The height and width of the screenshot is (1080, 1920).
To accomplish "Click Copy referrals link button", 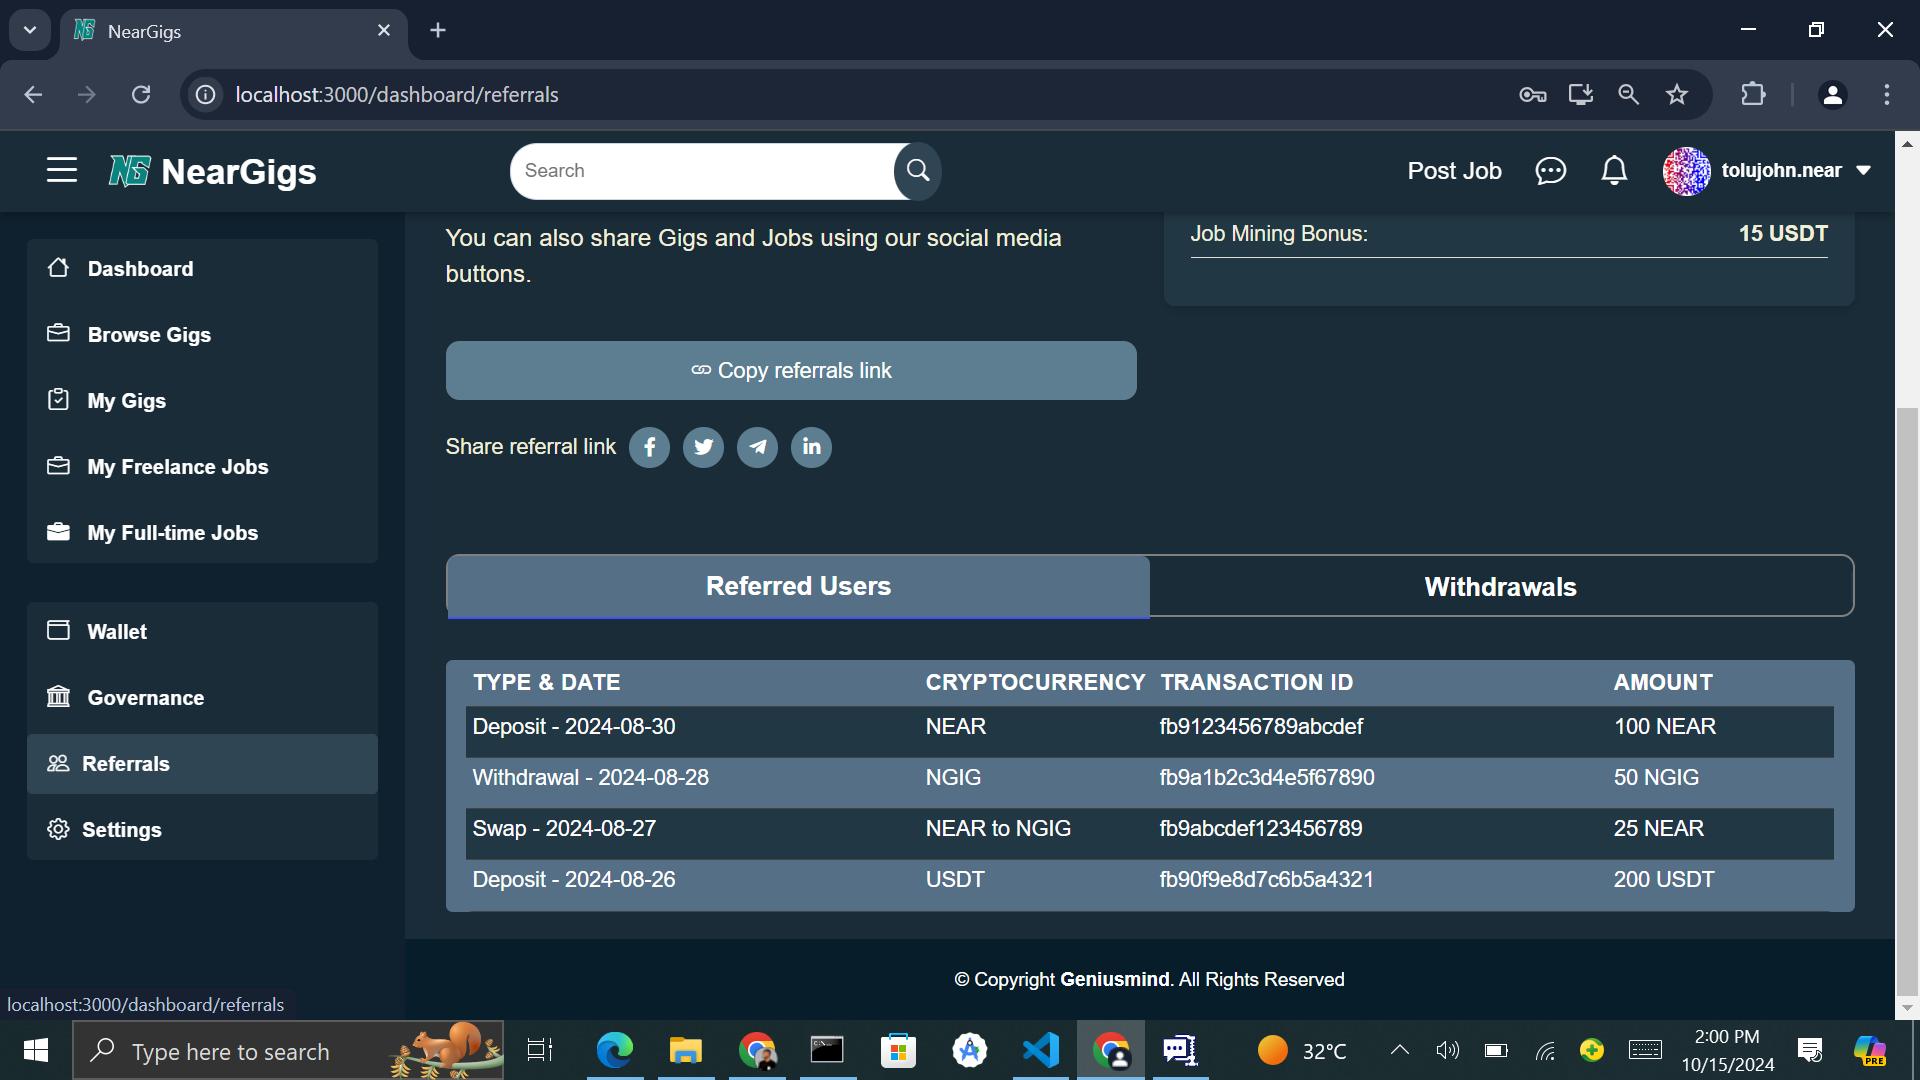I will click(791, 371).
